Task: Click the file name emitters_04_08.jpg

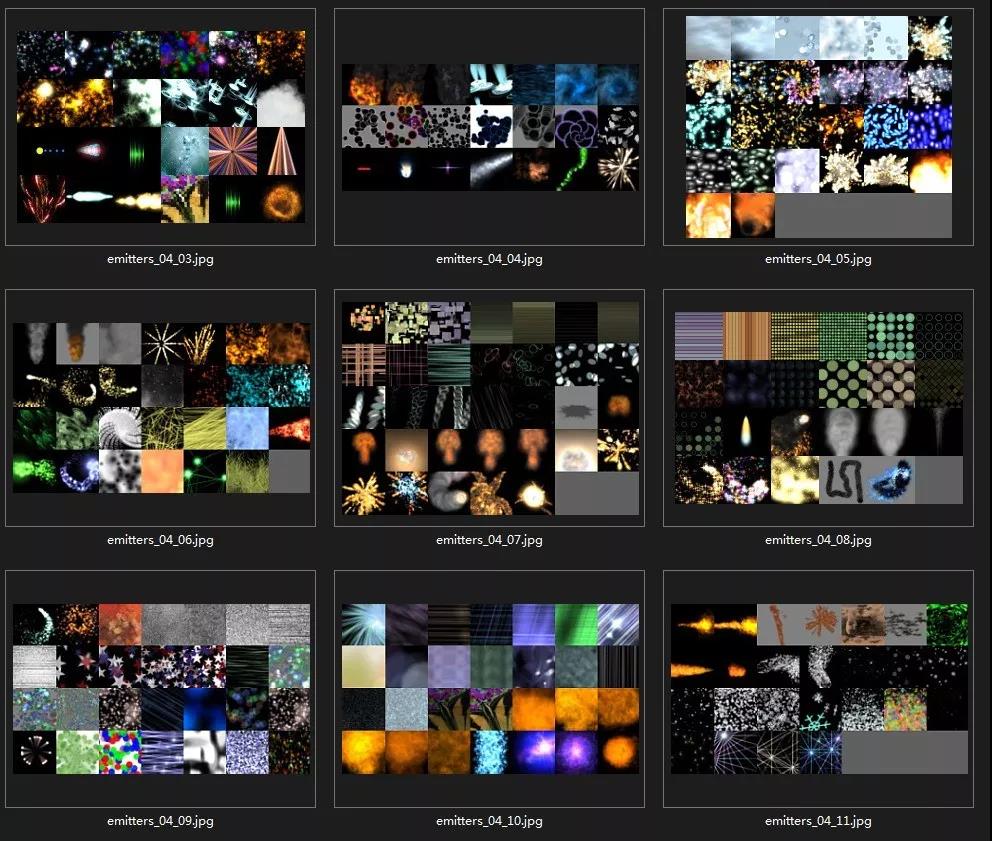Action: point(818,540)
